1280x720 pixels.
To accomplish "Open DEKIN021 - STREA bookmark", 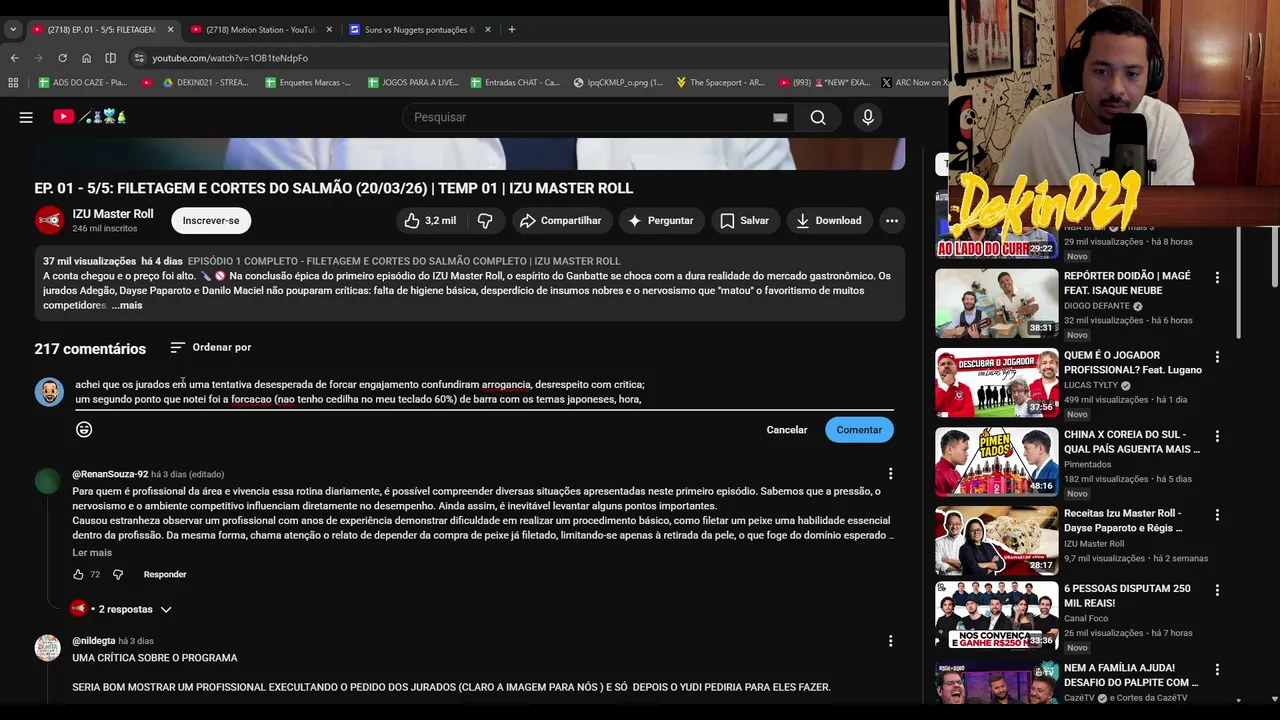I will coord(205,82).
